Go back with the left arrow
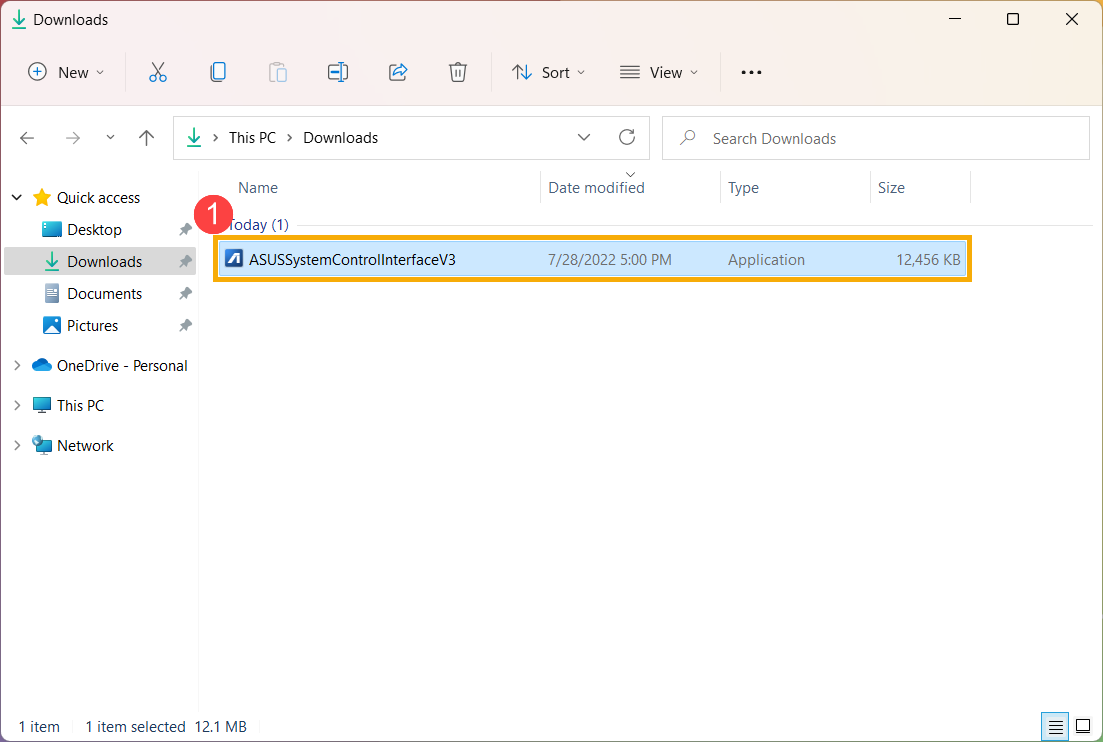1103x742 pixels. click(27, 138)
